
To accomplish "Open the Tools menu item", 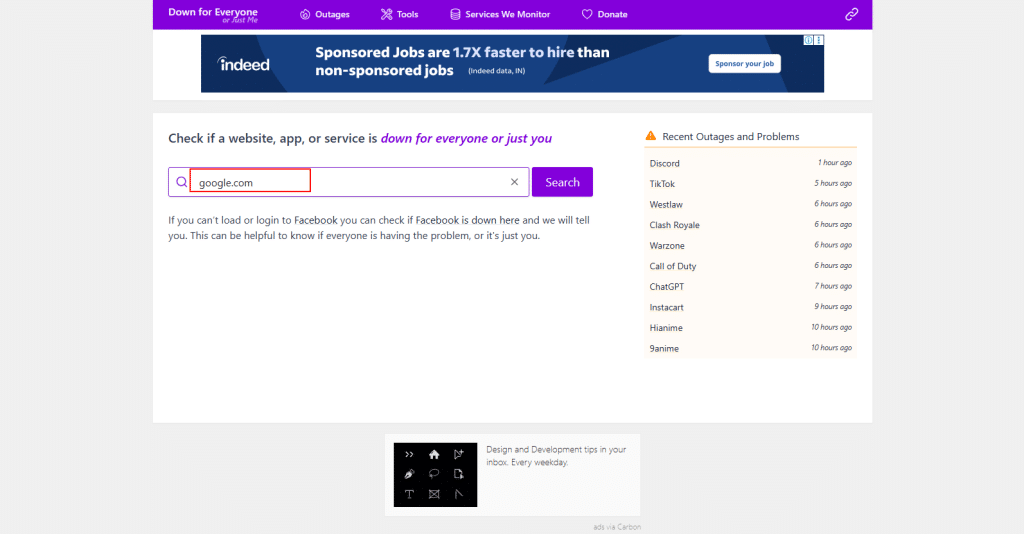I will click(x=399, y=14).
